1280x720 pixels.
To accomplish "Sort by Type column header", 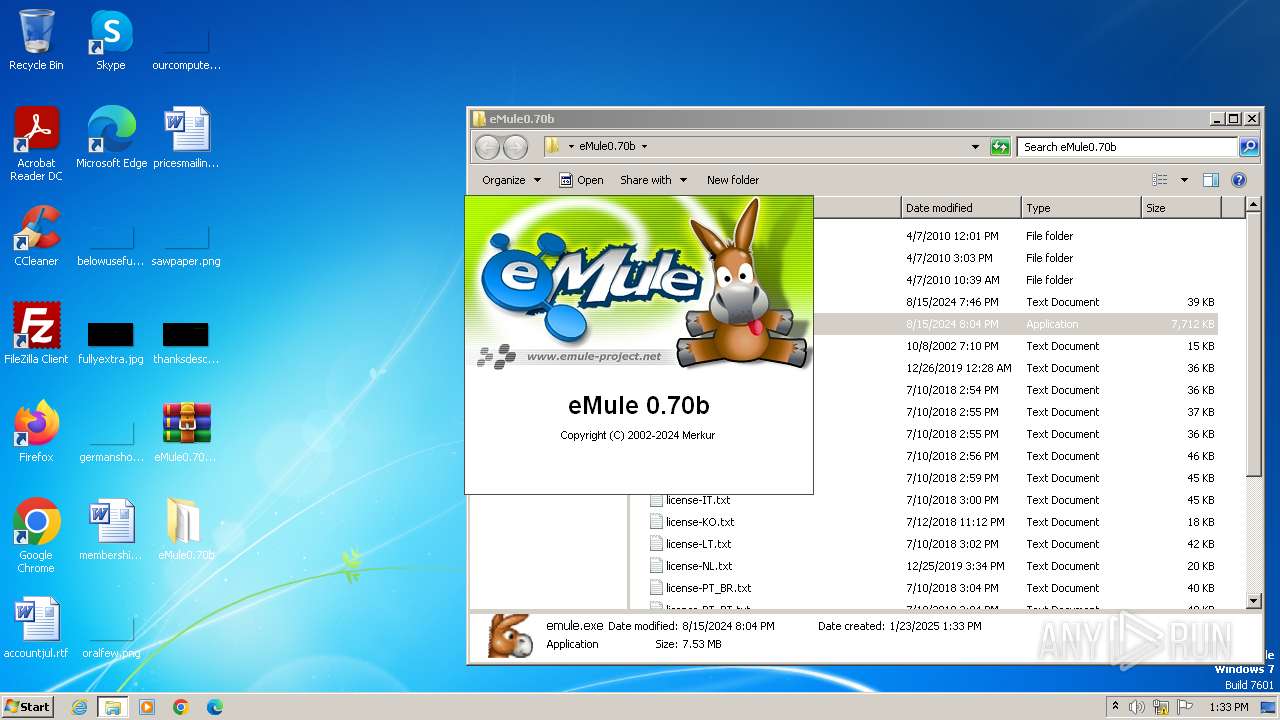I will [1081, 208].
